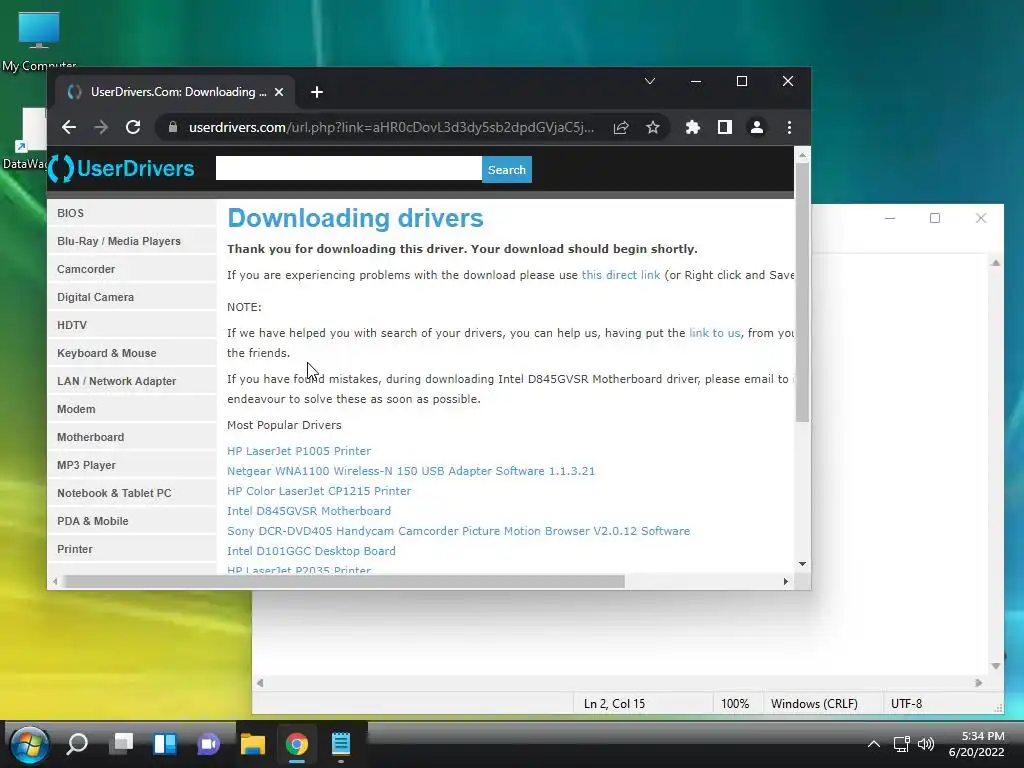The height and width of the screenshot is (768, 1024).
Task: Open Widgets from taskbar
Action: point(165,744)
